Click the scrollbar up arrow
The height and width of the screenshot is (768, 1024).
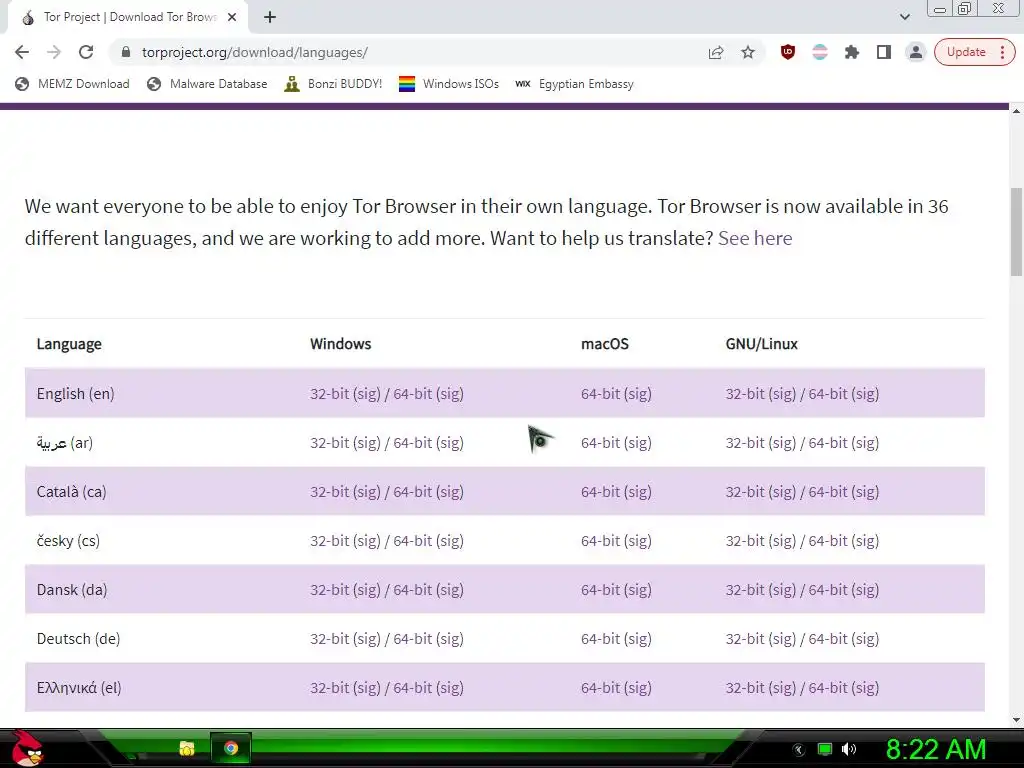(x=1016, y=111)
